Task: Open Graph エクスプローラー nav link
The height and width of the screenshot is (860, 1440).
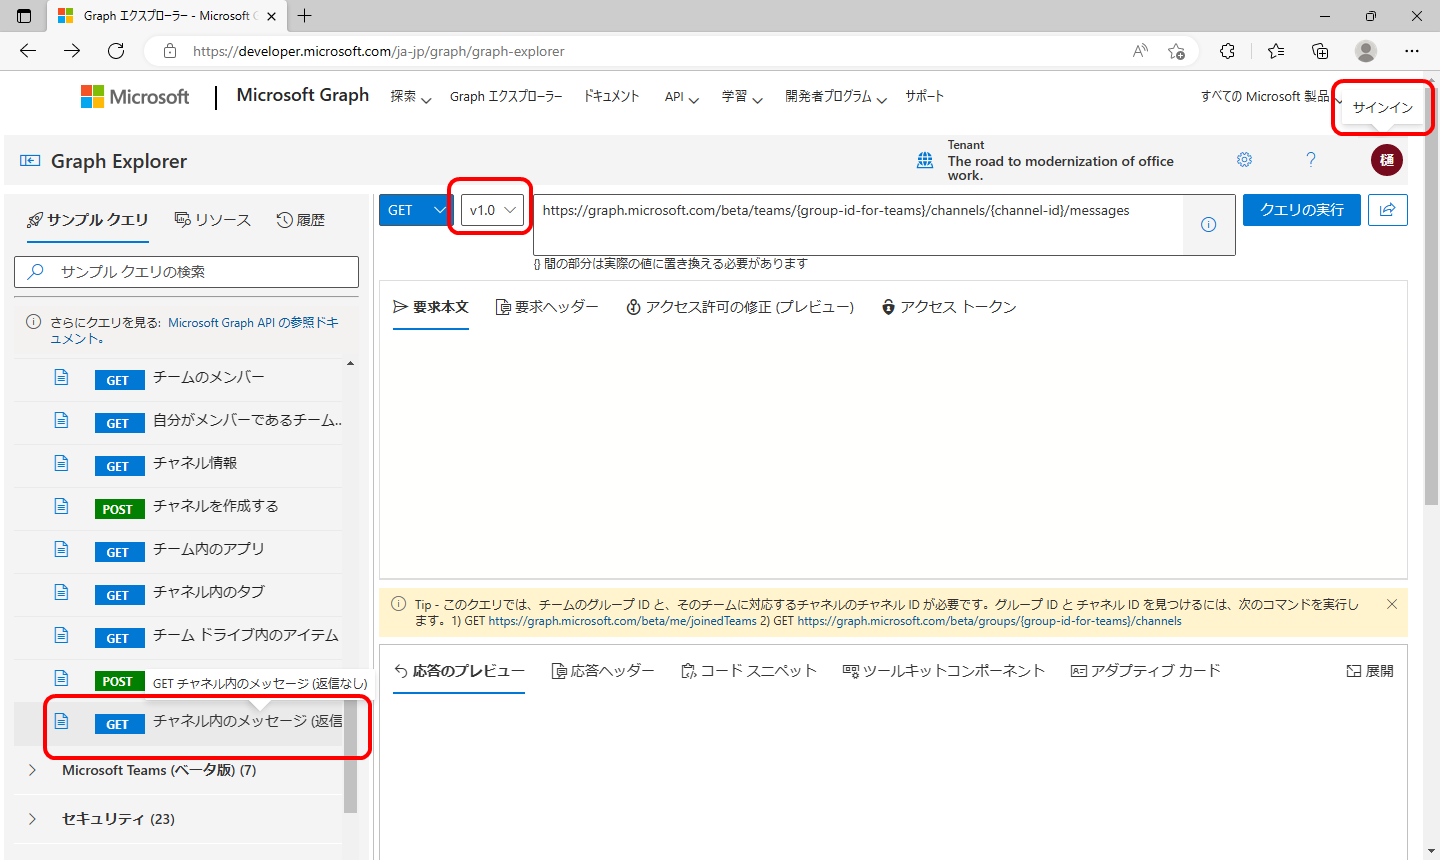Action: tap(506, 97)
